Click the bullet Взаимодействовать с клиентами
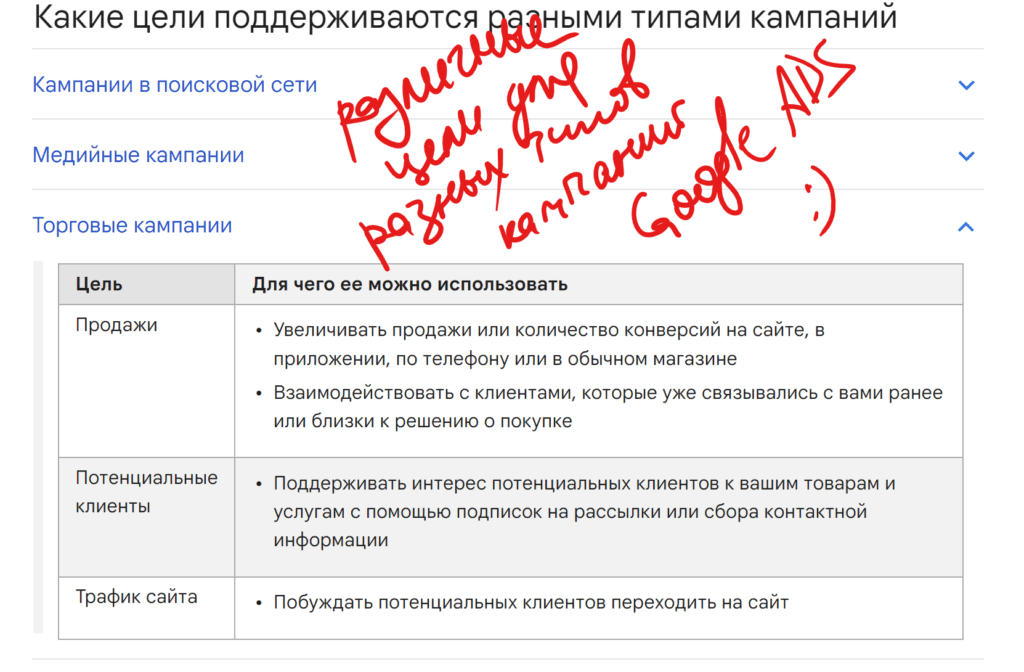1024x672 pixels. click(608, 407)
